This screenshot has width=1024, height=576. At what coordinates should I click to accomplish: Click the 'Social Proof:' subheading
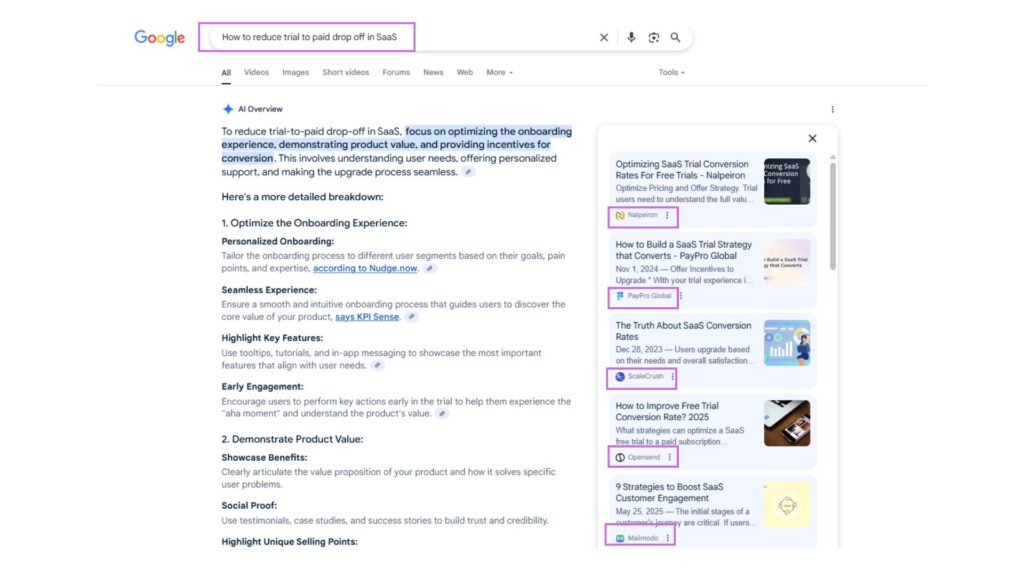click(x=249, y=505)
